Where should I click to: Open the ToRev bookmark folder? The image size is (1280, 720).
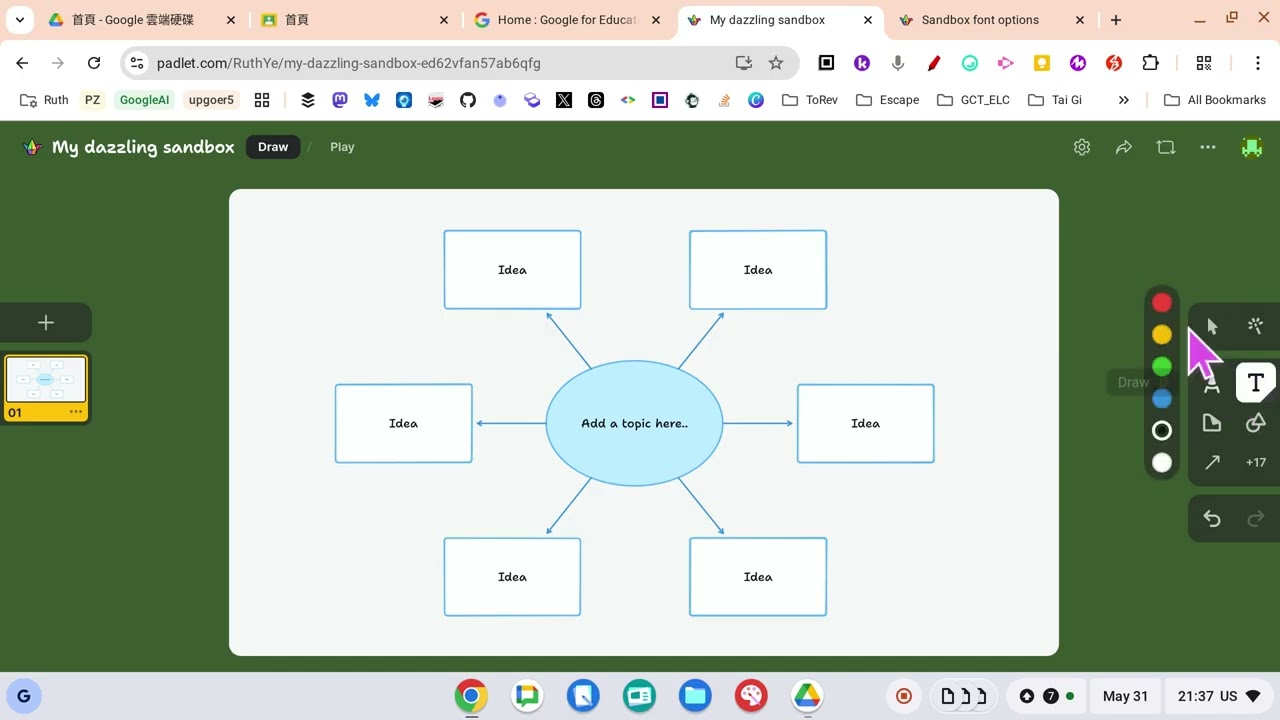pos(810,100)
